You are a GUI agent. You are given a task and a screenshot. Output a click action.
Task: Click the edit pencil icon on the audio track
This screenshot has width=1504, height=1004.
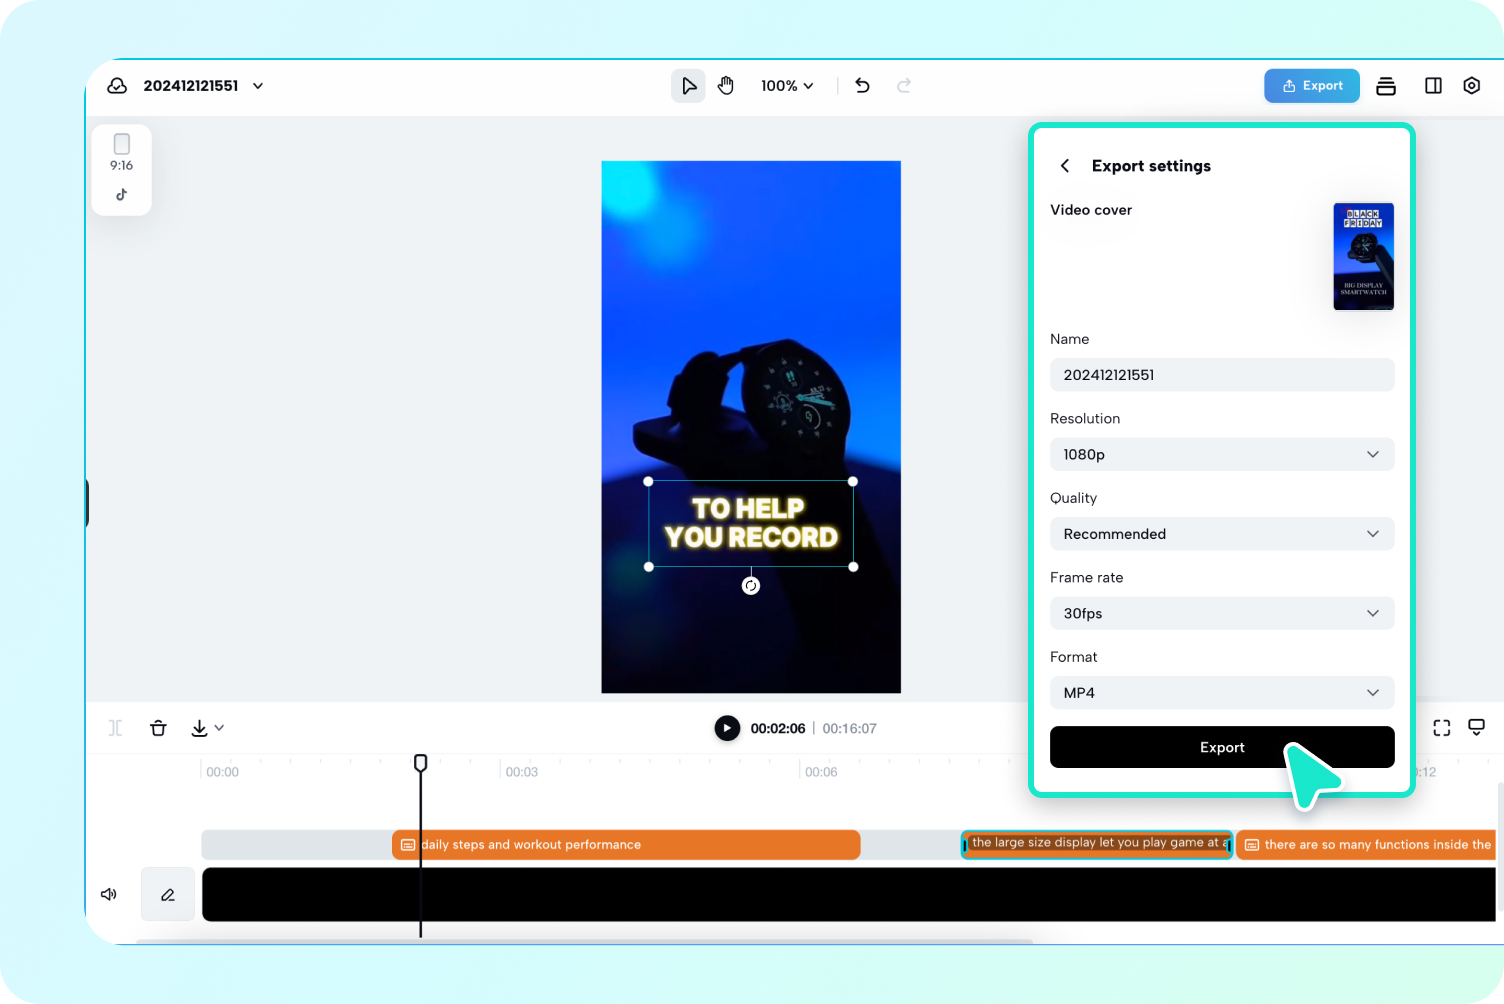[x=167, y=894]
